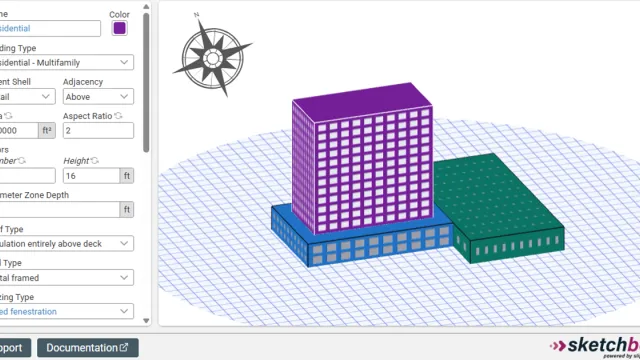
Task: Click the floor Height refresh icon
Action: coord(95,161)
